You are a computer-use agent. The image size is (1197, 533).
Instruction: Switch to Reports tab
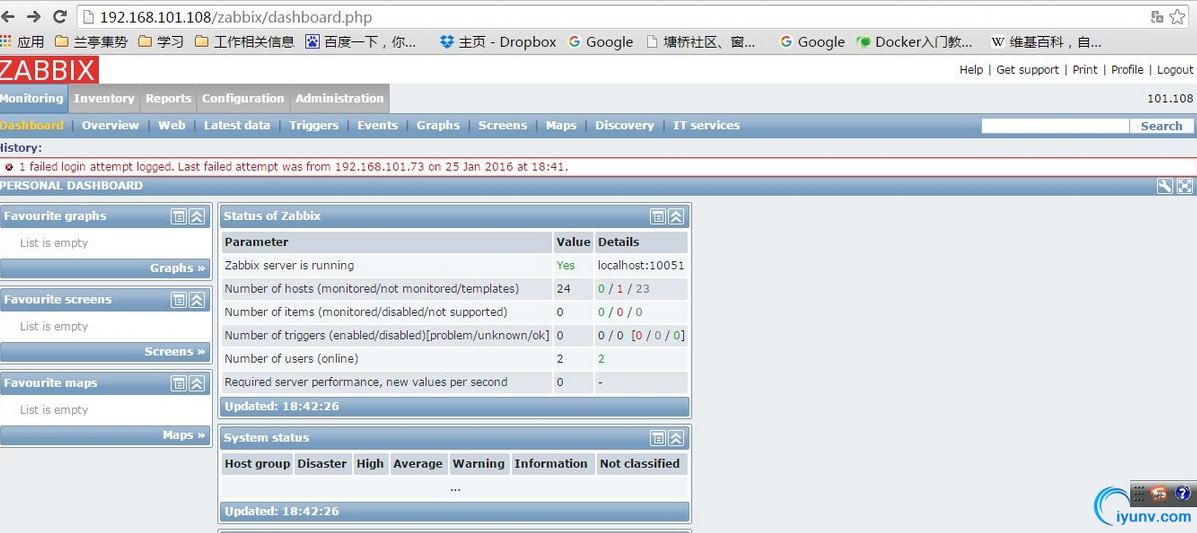coord(168,99)
